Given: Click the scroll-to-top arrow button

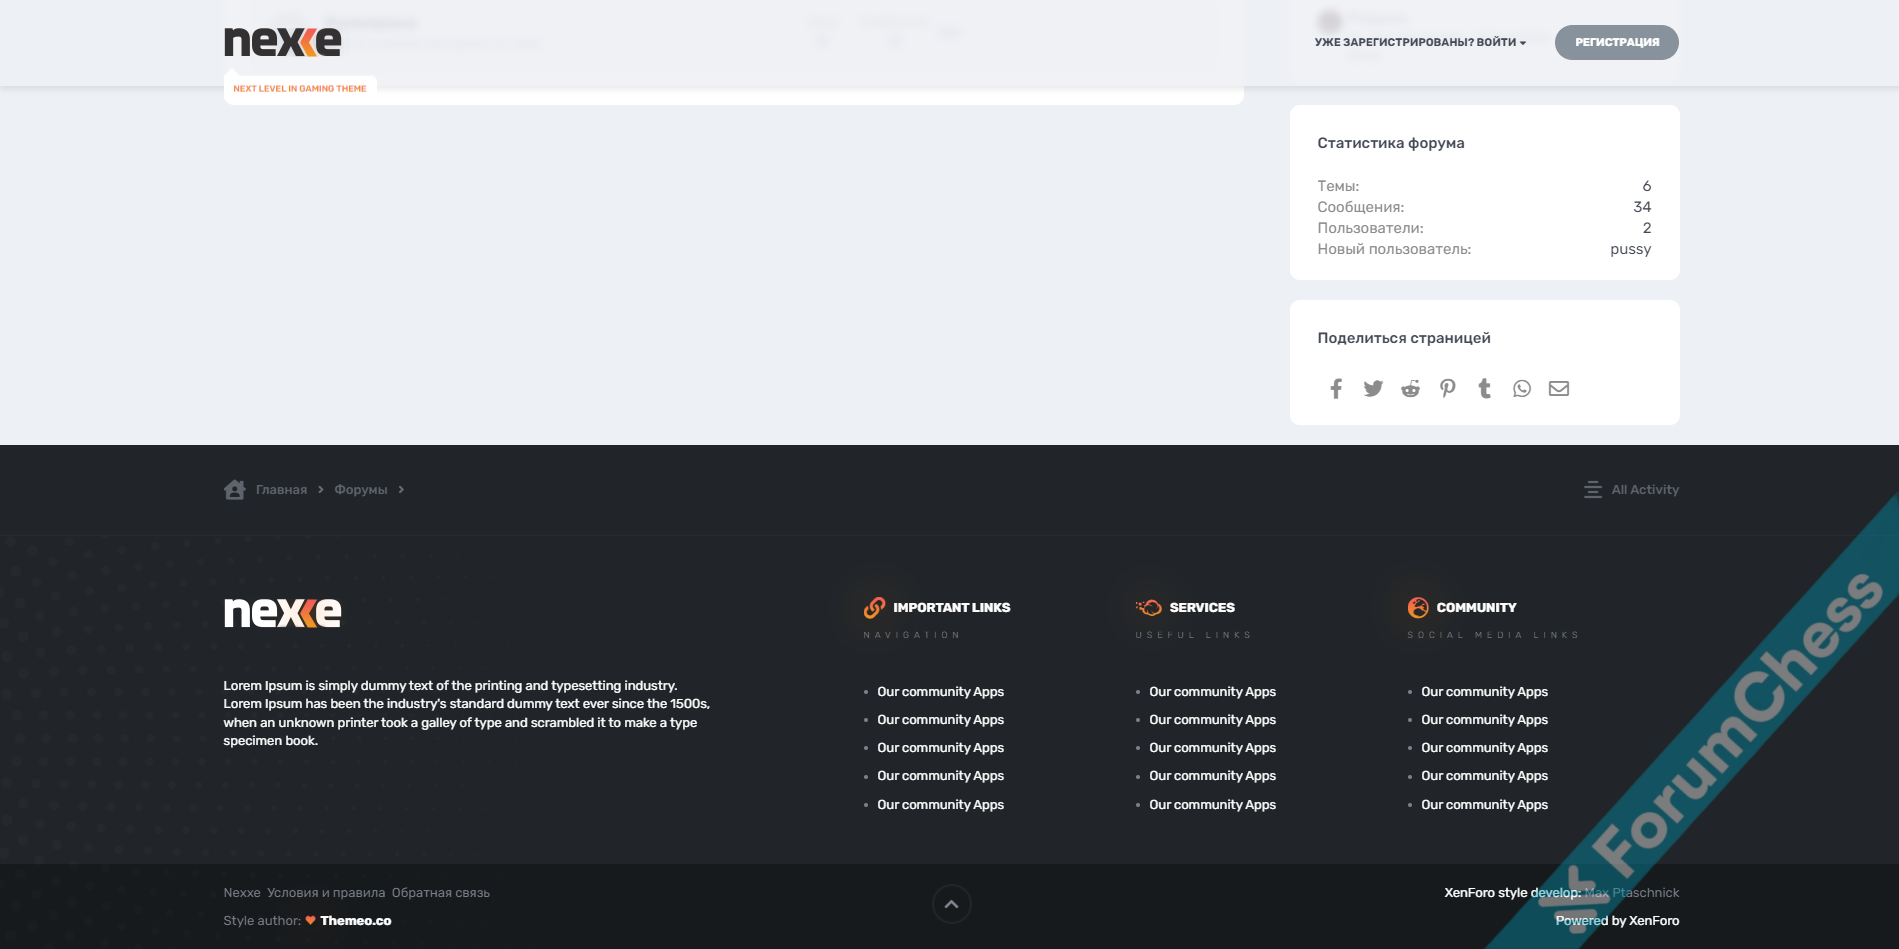Looking at the screenshot, I should (951, 904).
